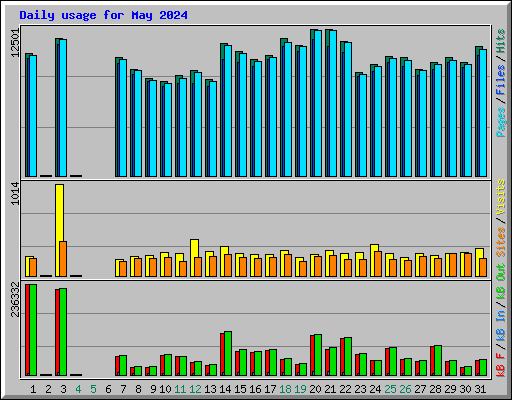Click the cyan hits bar for day 20

point(318,103)
